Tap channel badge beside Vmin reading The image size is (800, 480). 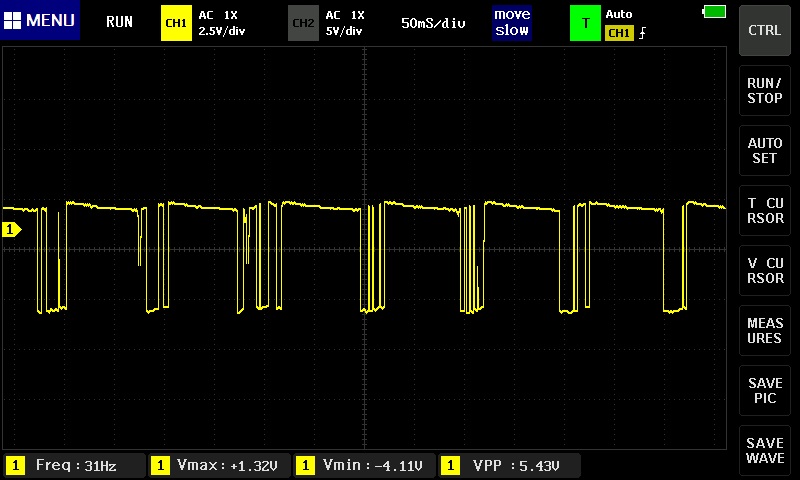tap(305, 465)
